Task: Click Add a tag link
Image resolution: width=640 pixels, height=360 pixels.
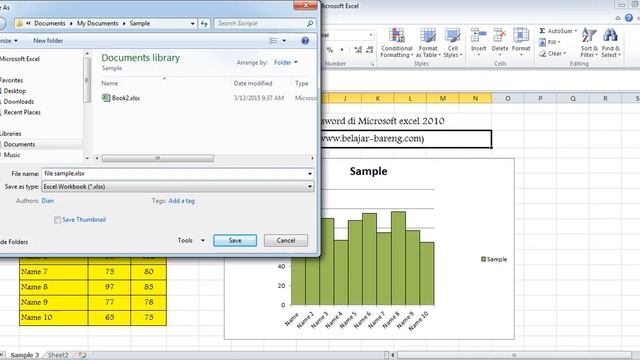Action: point(182,201)
